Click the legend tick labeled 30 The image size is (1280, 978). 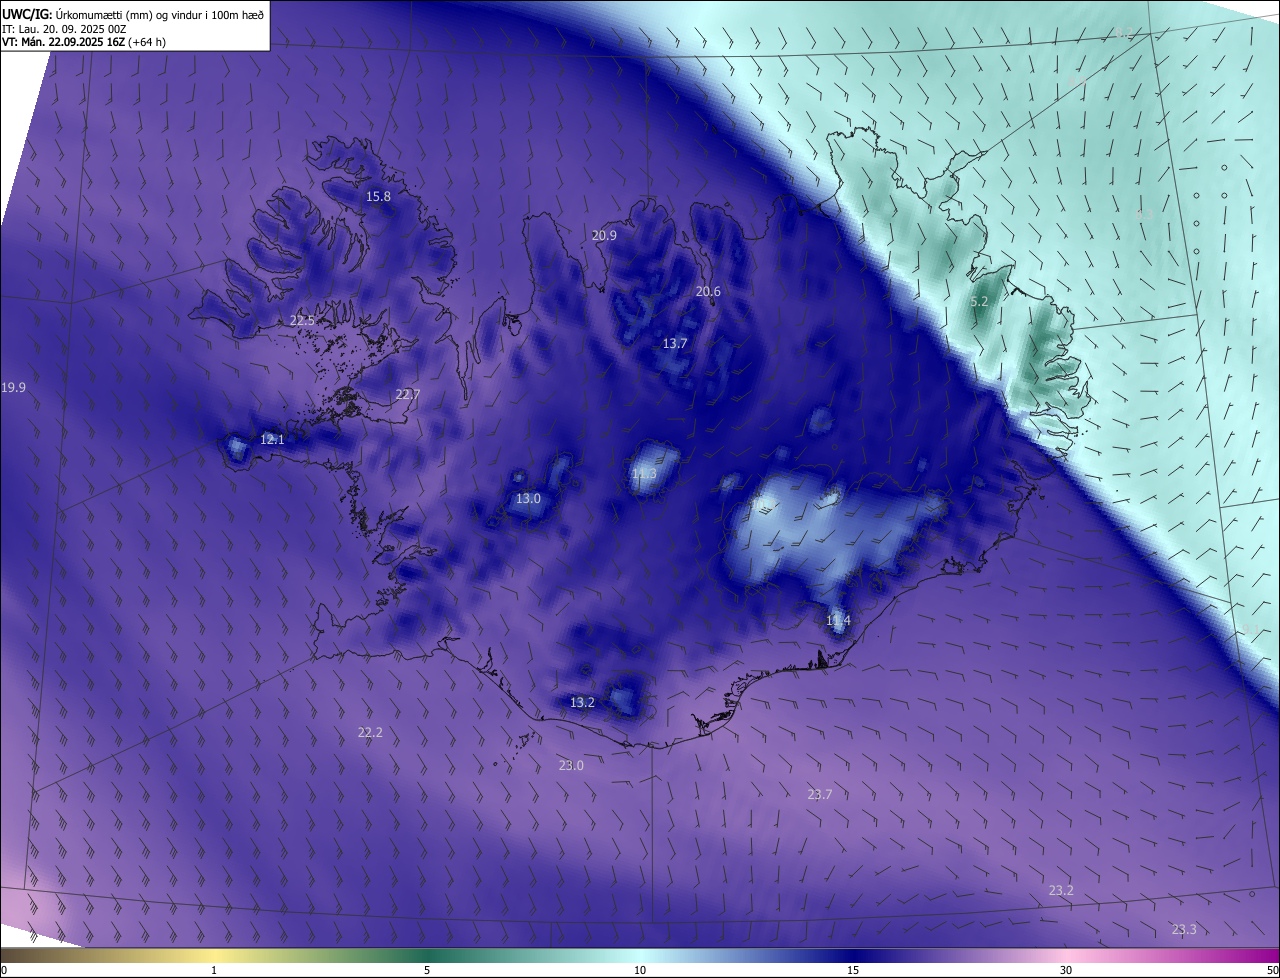(x=1066, y=970)
